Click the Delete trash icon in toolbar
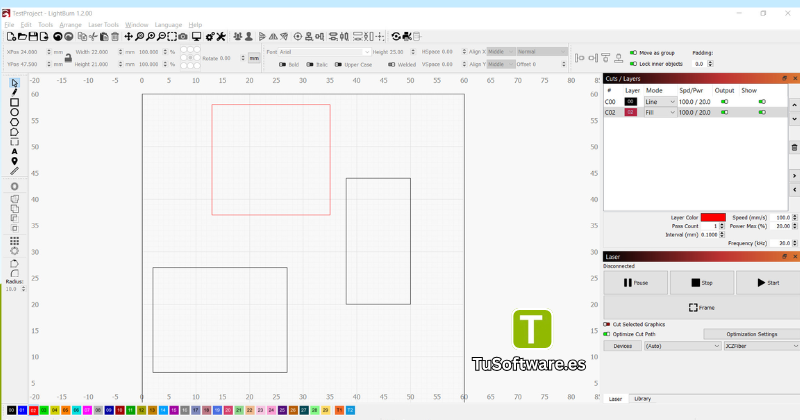 pyautogui.click(x=115, y=36)
